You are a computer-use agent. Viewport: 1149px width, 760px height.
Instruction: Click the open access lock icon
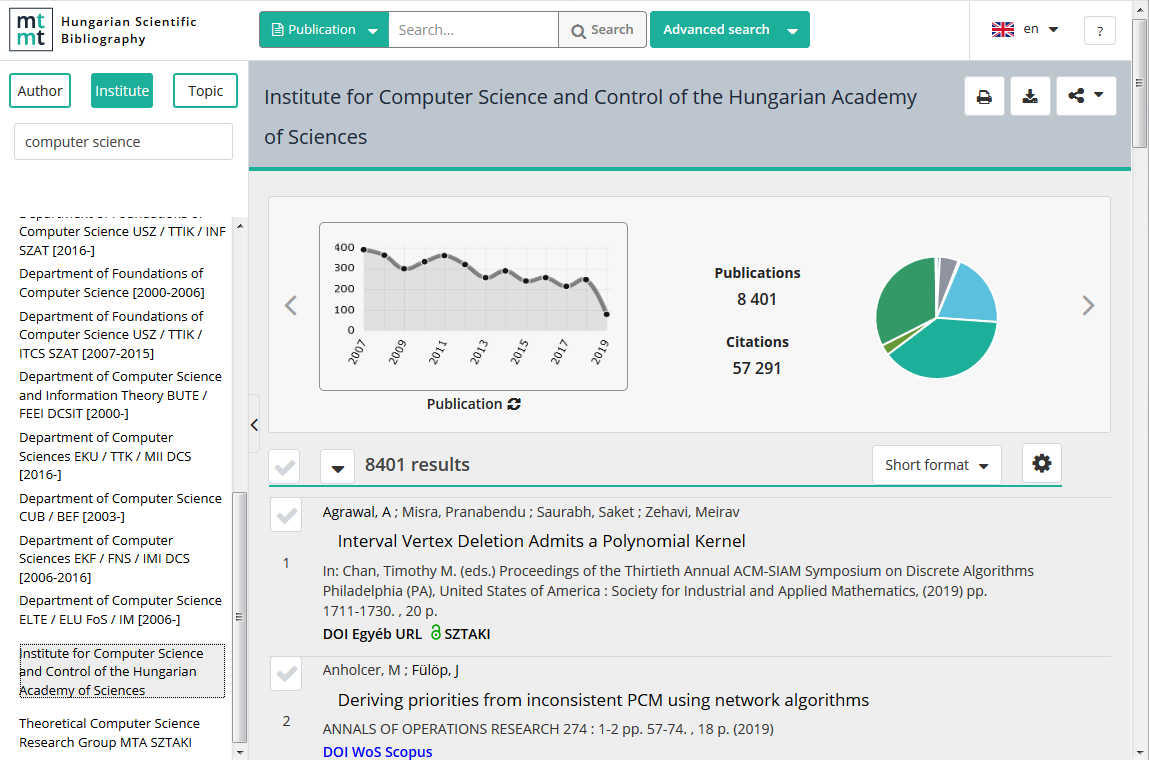(x=435, y=632)
